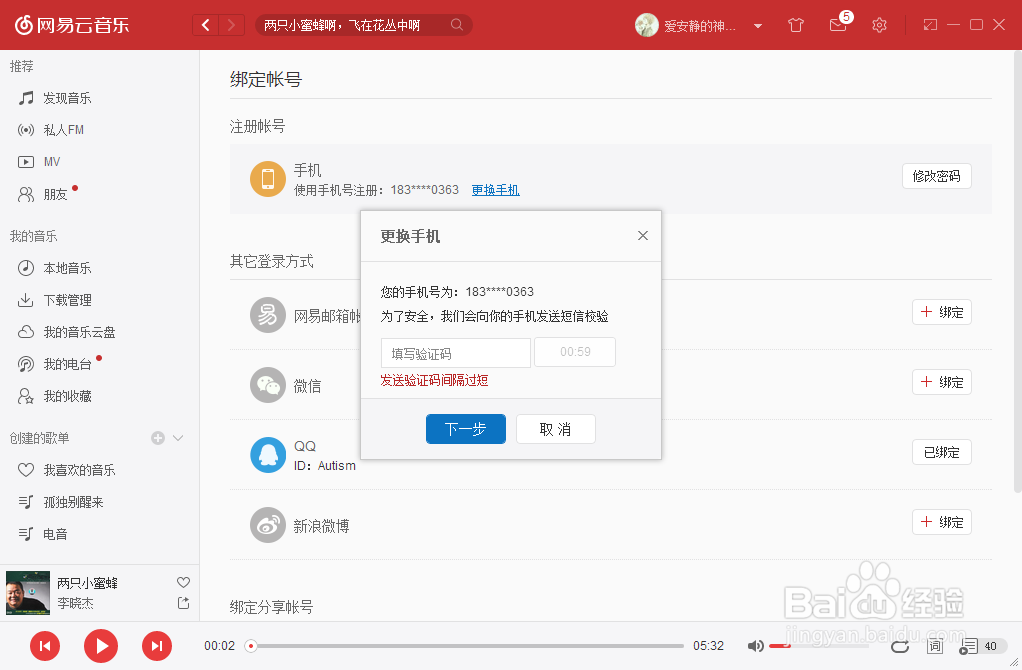This screenshot has height=670, width=1022.
Task: Click the artist name 李晓杰
Action: click(x=75, y=603)
